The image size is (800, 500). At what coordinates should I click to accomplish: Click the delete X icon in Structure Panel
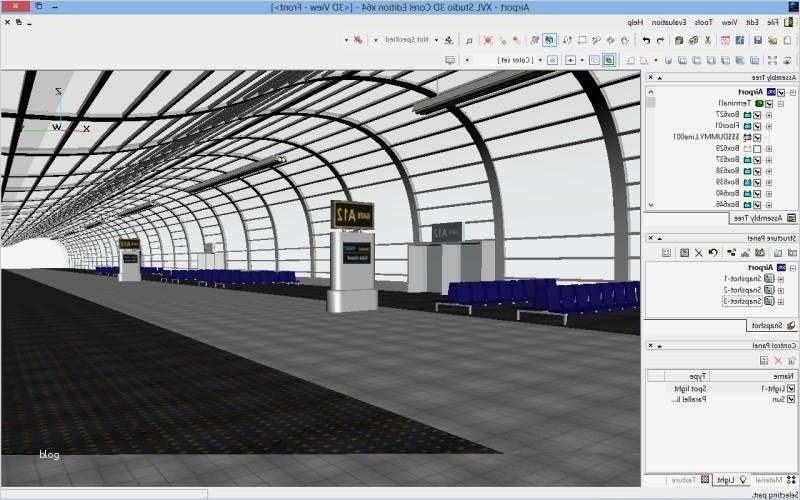click(698, 253)
